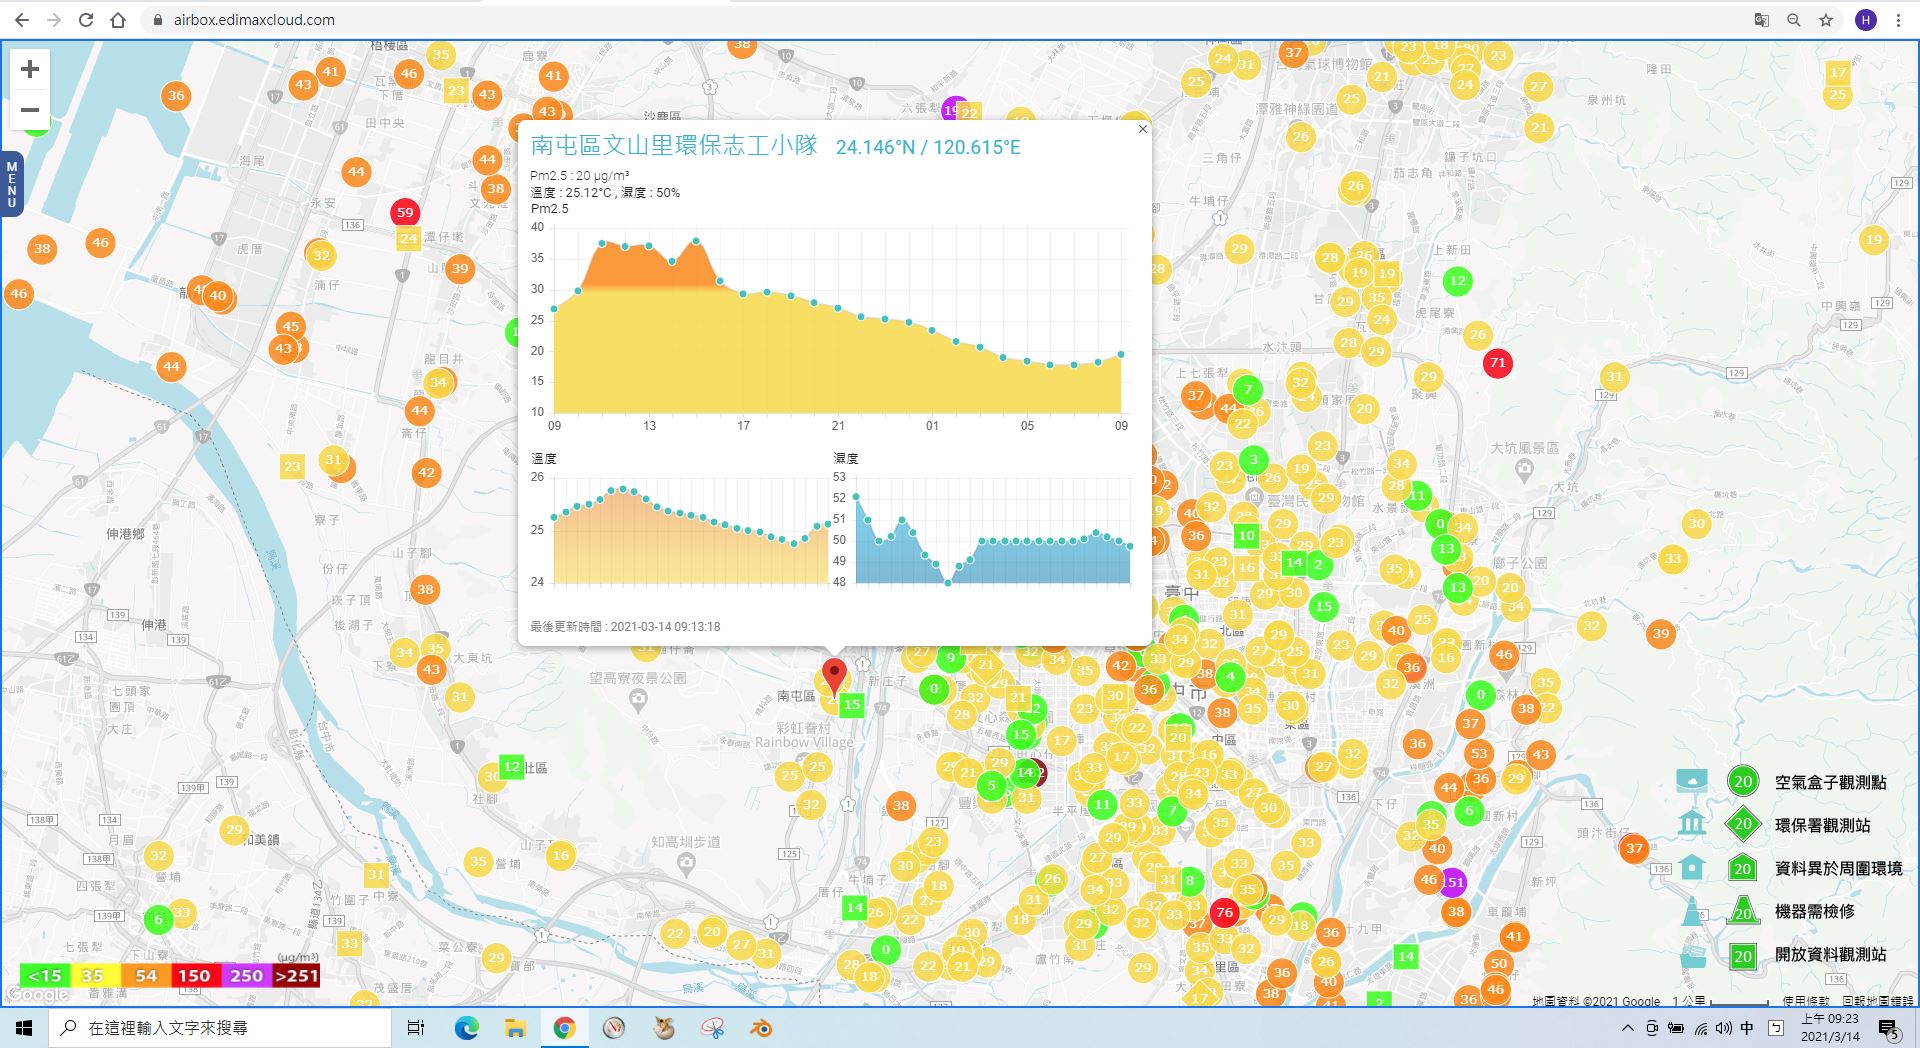Image resolution: width=1920 pixels, height=1048 pixels.
Task: Reload the airbox page
Action: (86, 19)
